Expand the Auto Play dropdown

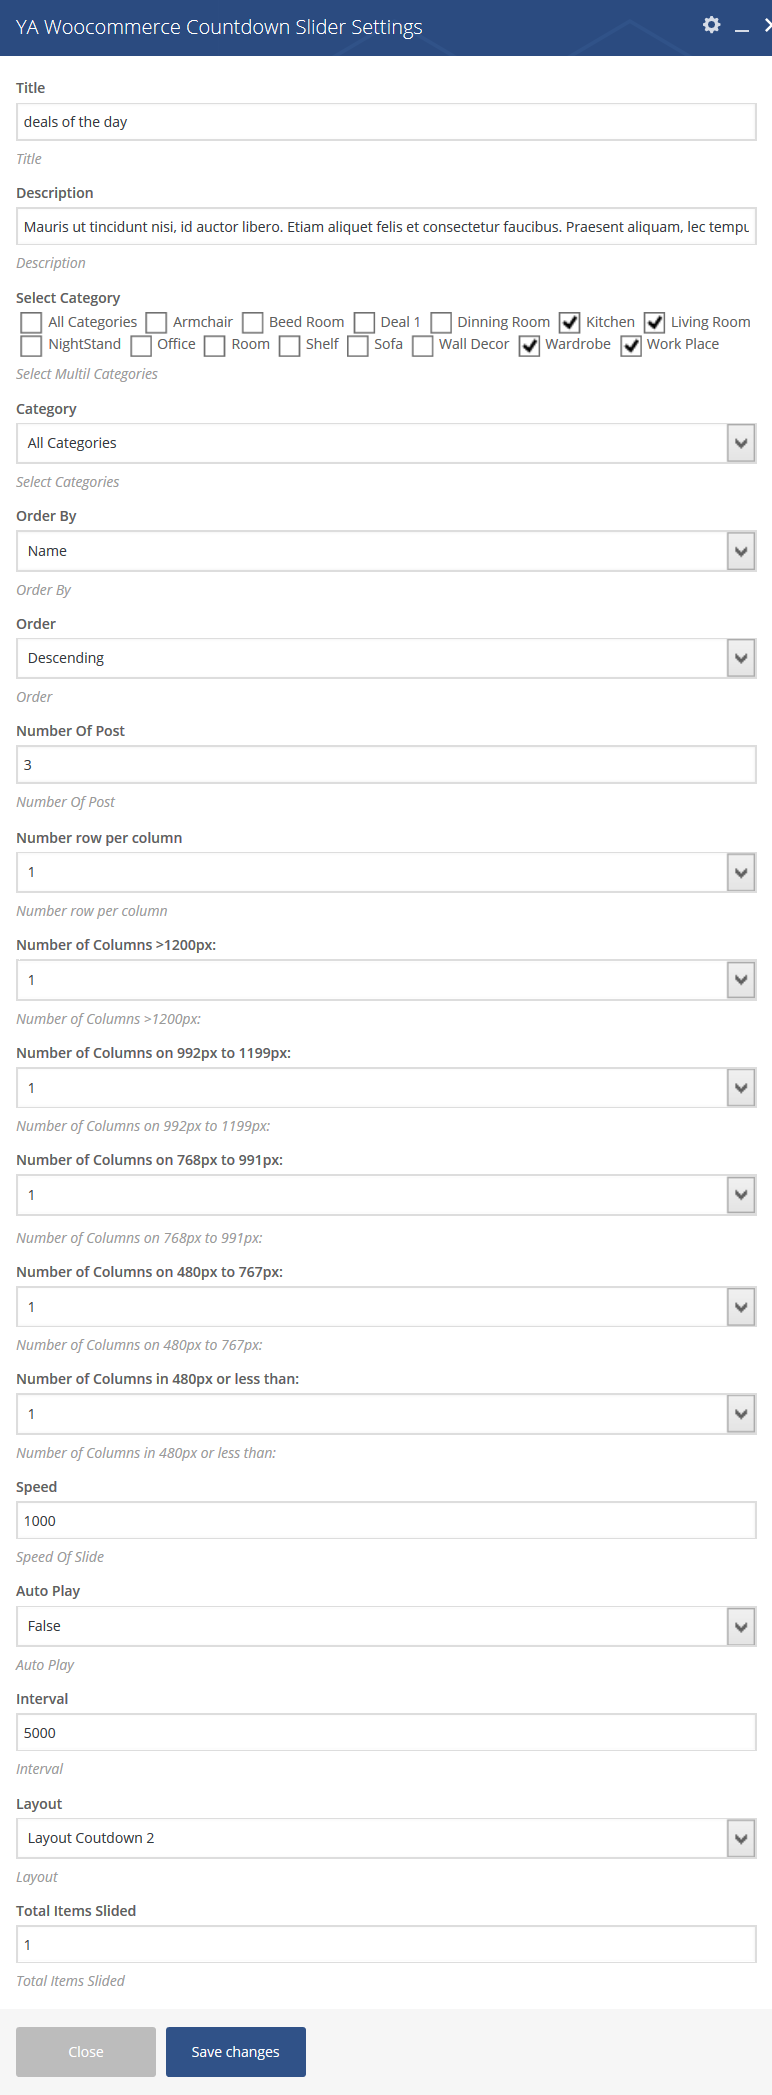386,1626
